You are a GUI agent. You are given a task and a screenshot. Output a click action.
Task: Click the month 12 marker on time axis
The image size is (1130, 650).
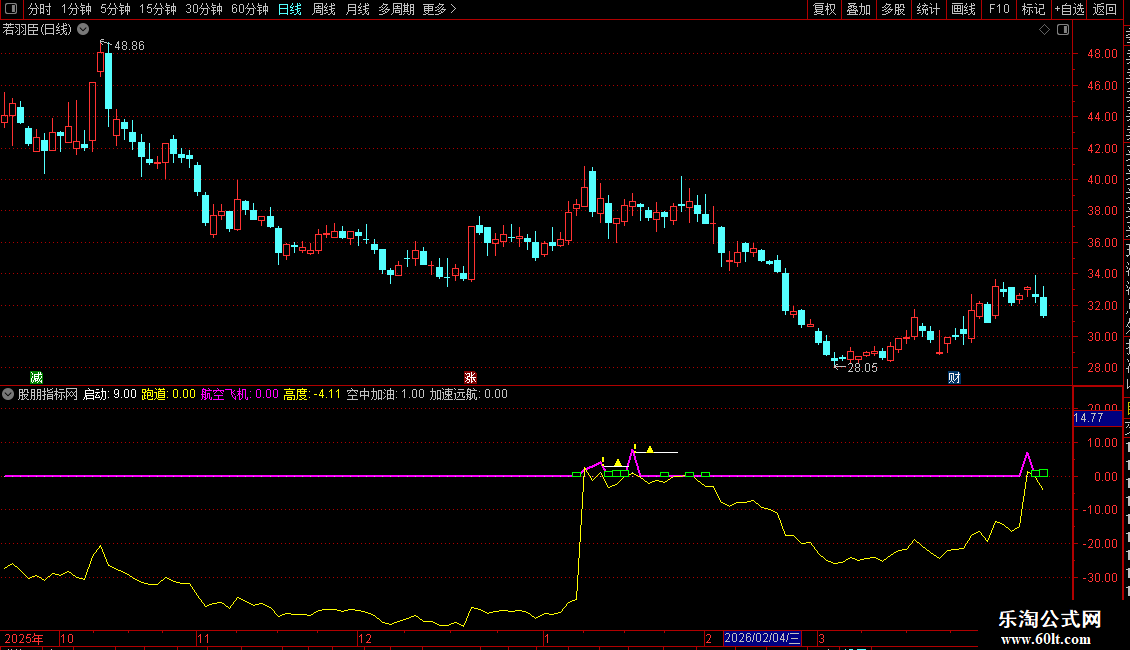(x=365, y=638)
